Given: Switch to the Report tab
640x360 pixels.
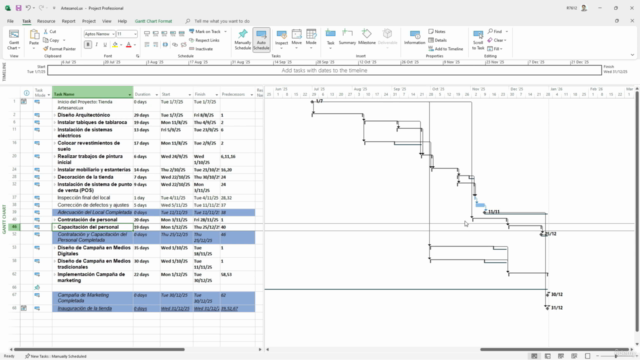Looking at the screenshot, I should point(69,21).
